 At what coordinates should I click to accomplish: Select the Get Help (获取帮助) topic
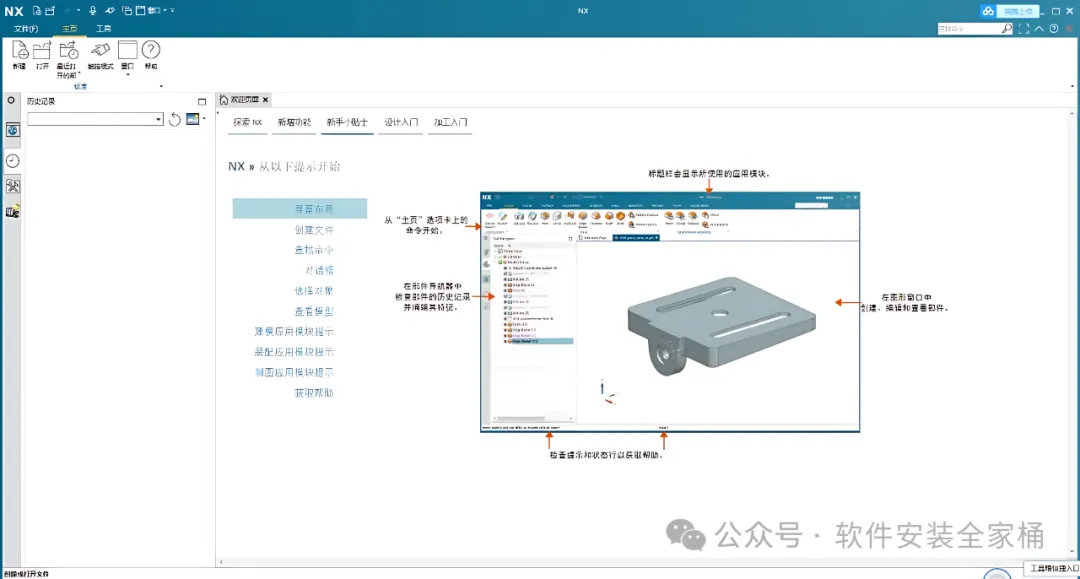314,393
